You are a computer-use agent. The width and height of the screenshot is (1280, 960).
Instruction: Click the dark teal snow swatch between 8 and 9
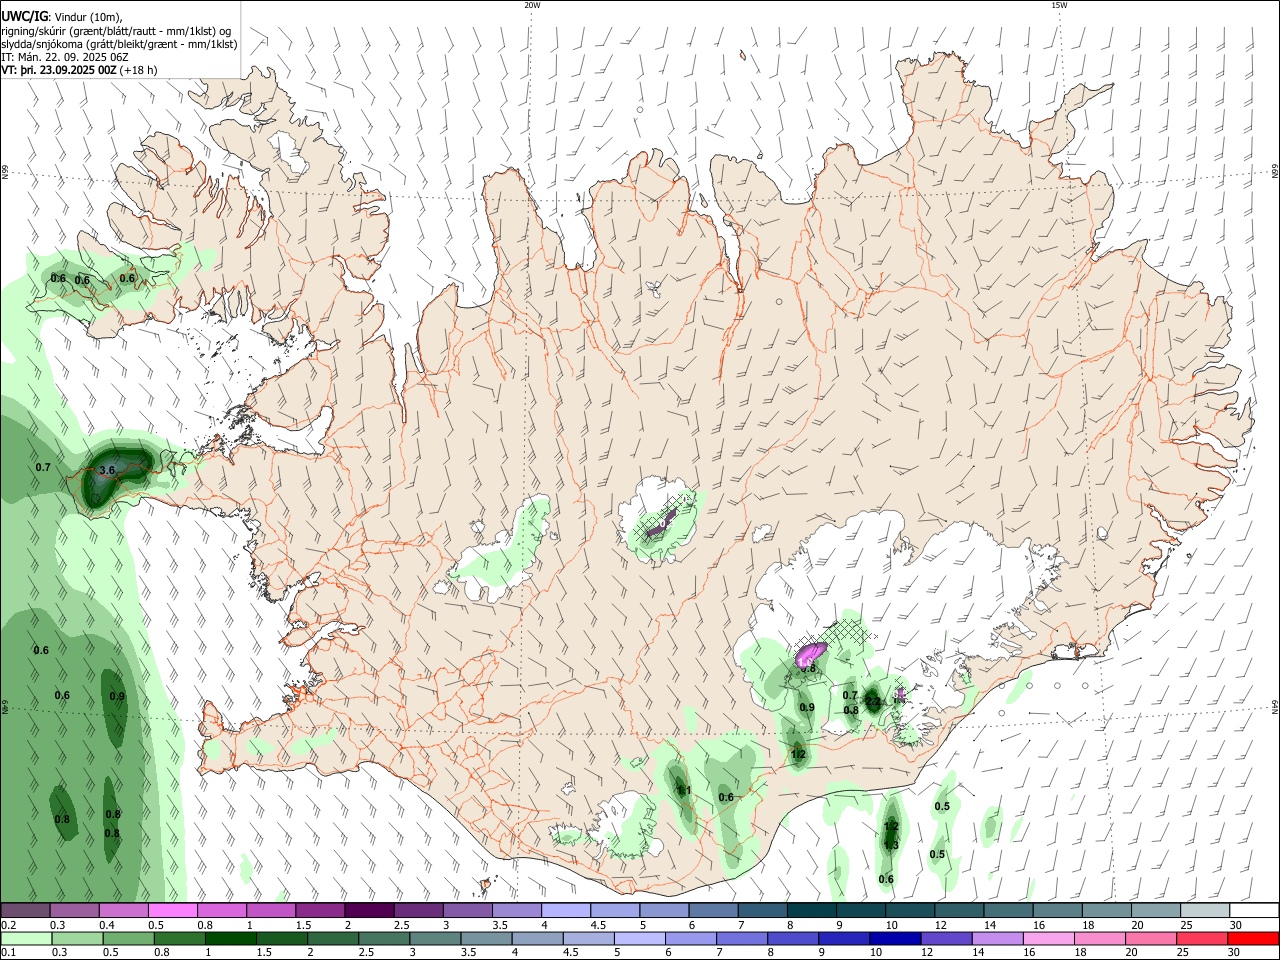click(x=811, y=910)
